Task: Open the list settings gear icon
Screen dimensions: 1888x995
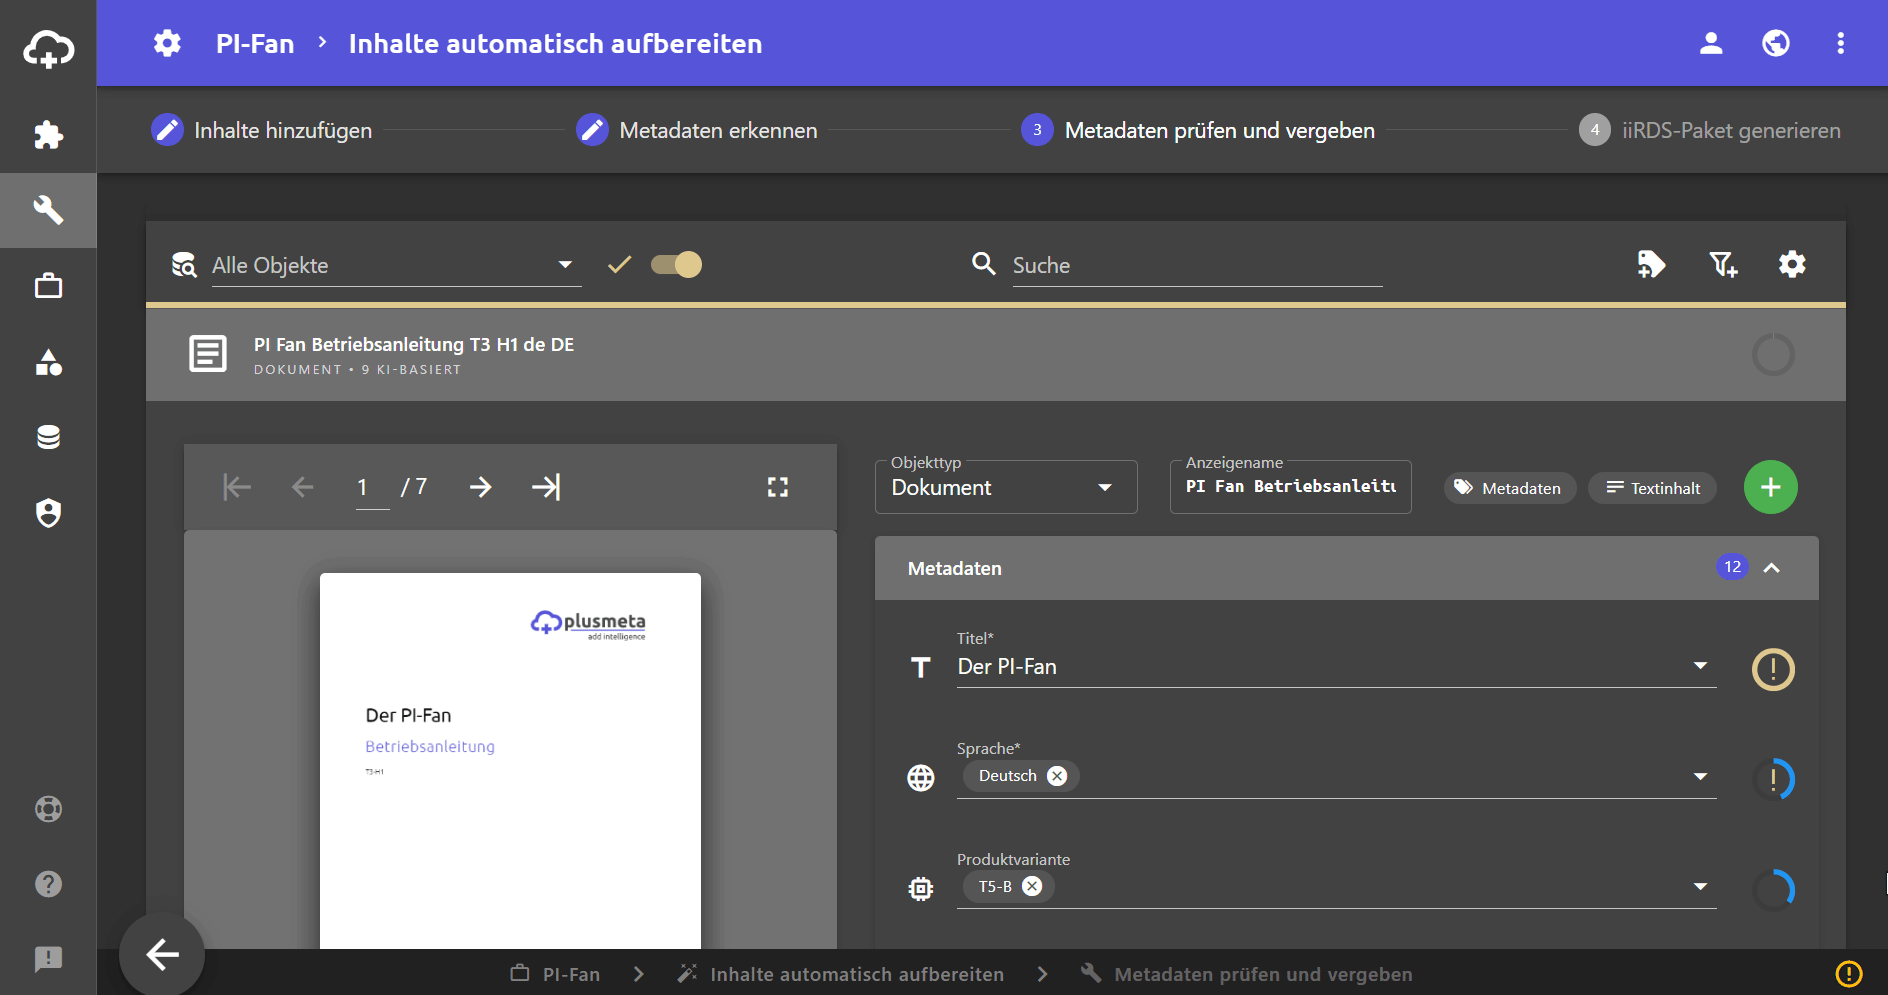Action: [x=1792, y=264]
